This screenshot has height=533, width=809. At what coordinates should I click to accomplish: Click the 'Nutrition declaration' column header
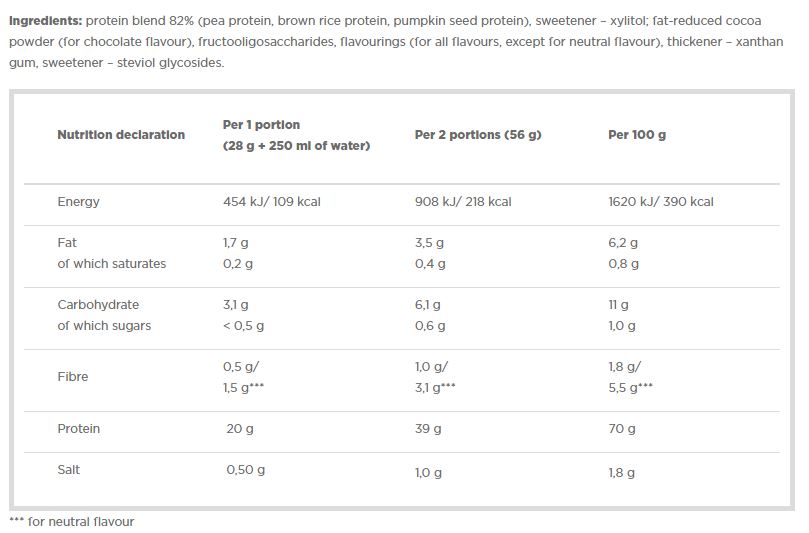(121, 135)
